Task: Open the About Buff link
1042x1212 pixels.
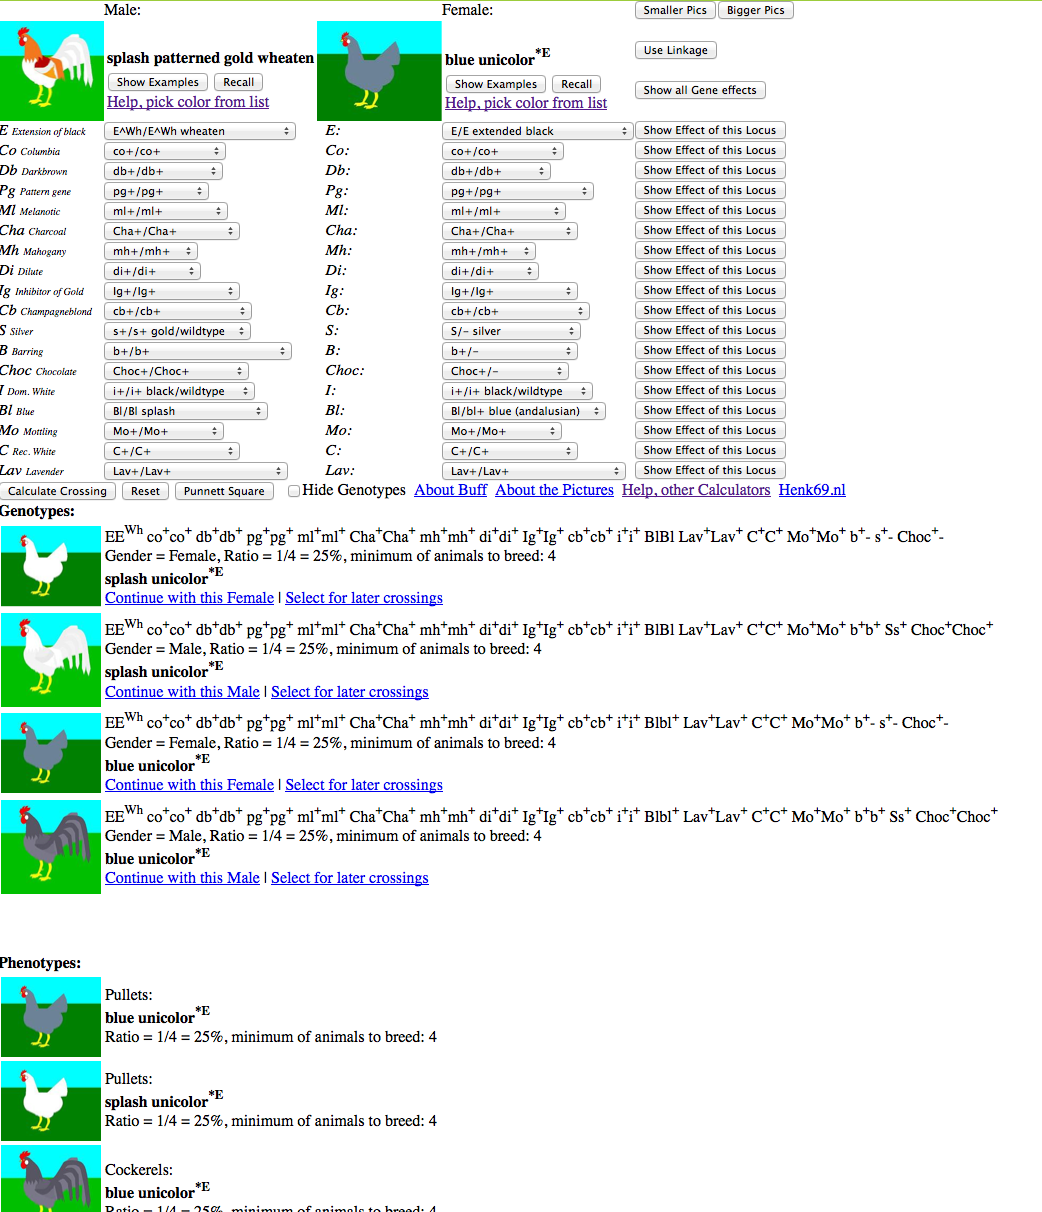Action: click(x=450, y=490)
